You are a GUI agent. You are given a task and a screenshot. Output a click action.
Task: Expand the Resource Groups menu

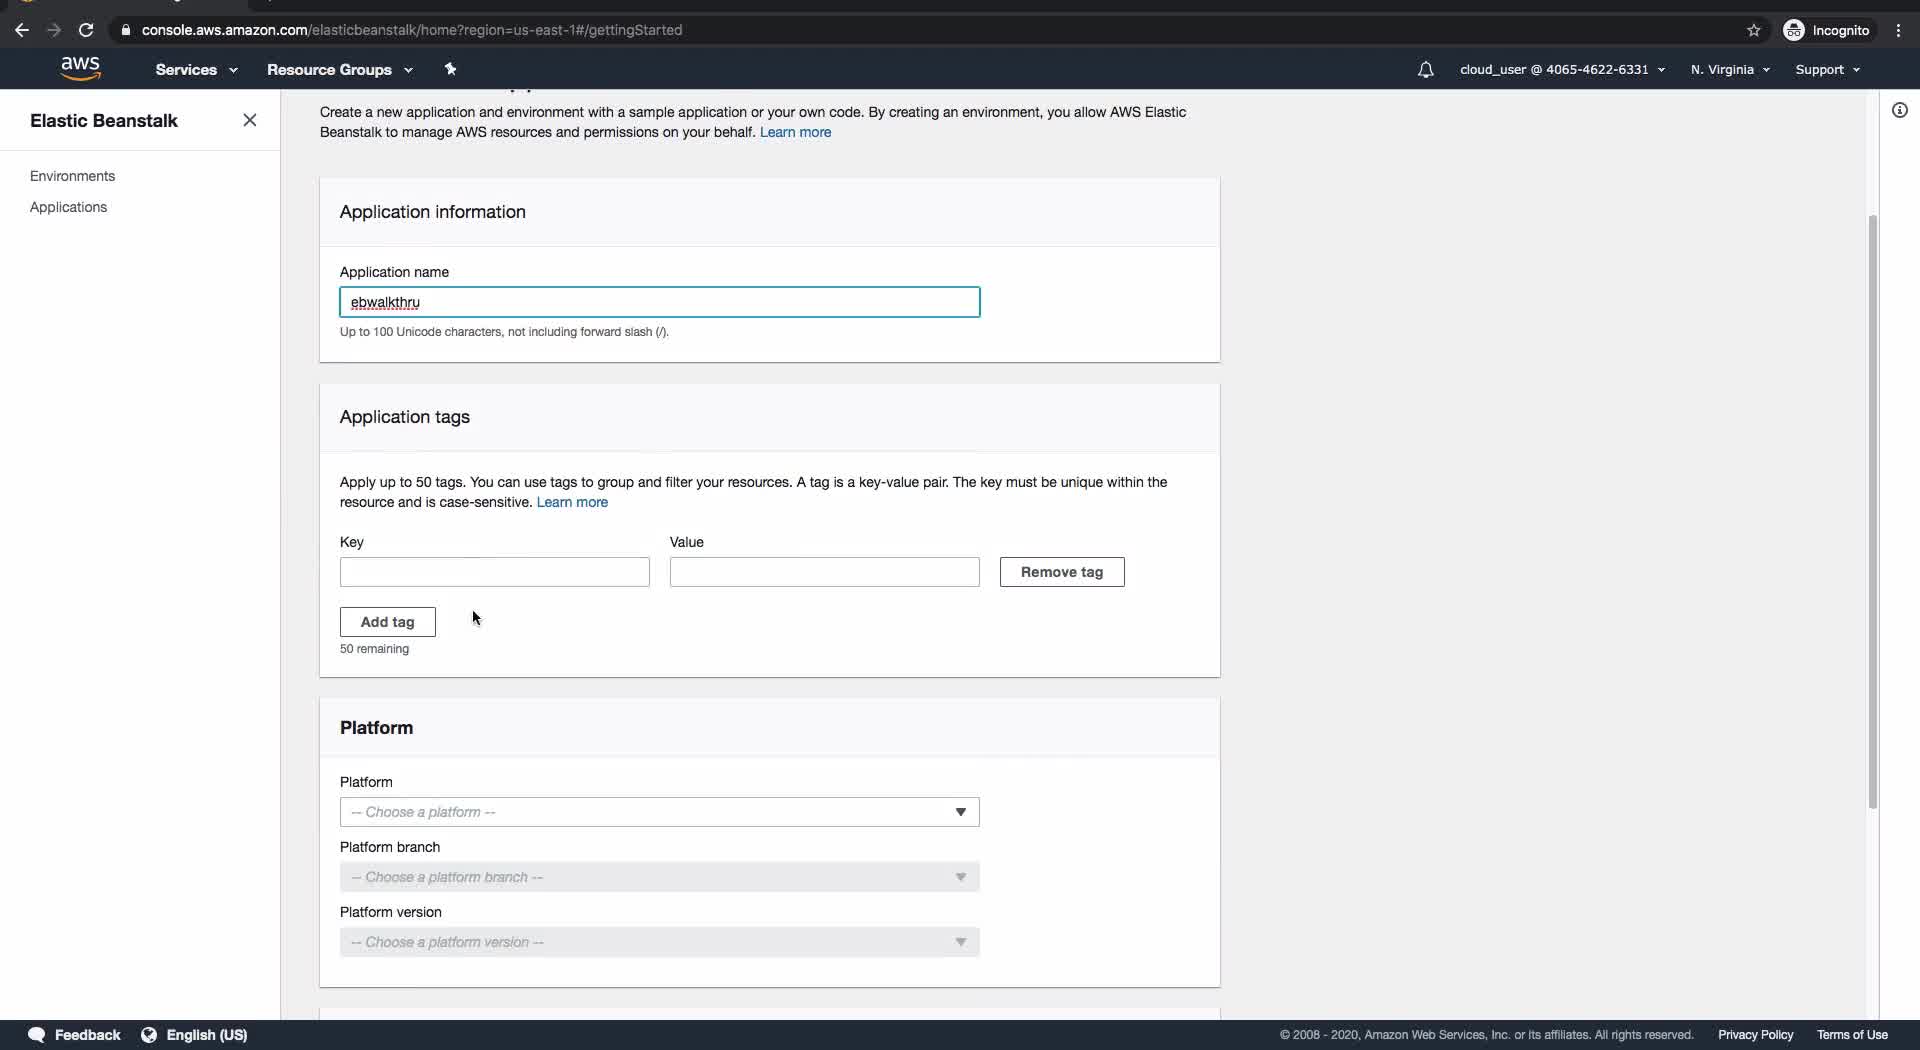(x=339, y=70)
